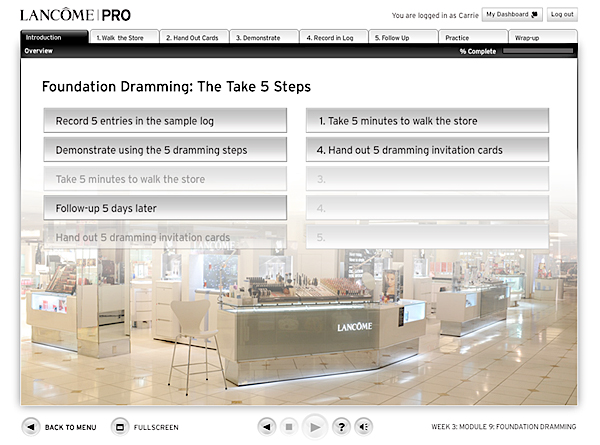Click greyed 'Take 5 minutes to walk the store'

click(x=165, y=179)
